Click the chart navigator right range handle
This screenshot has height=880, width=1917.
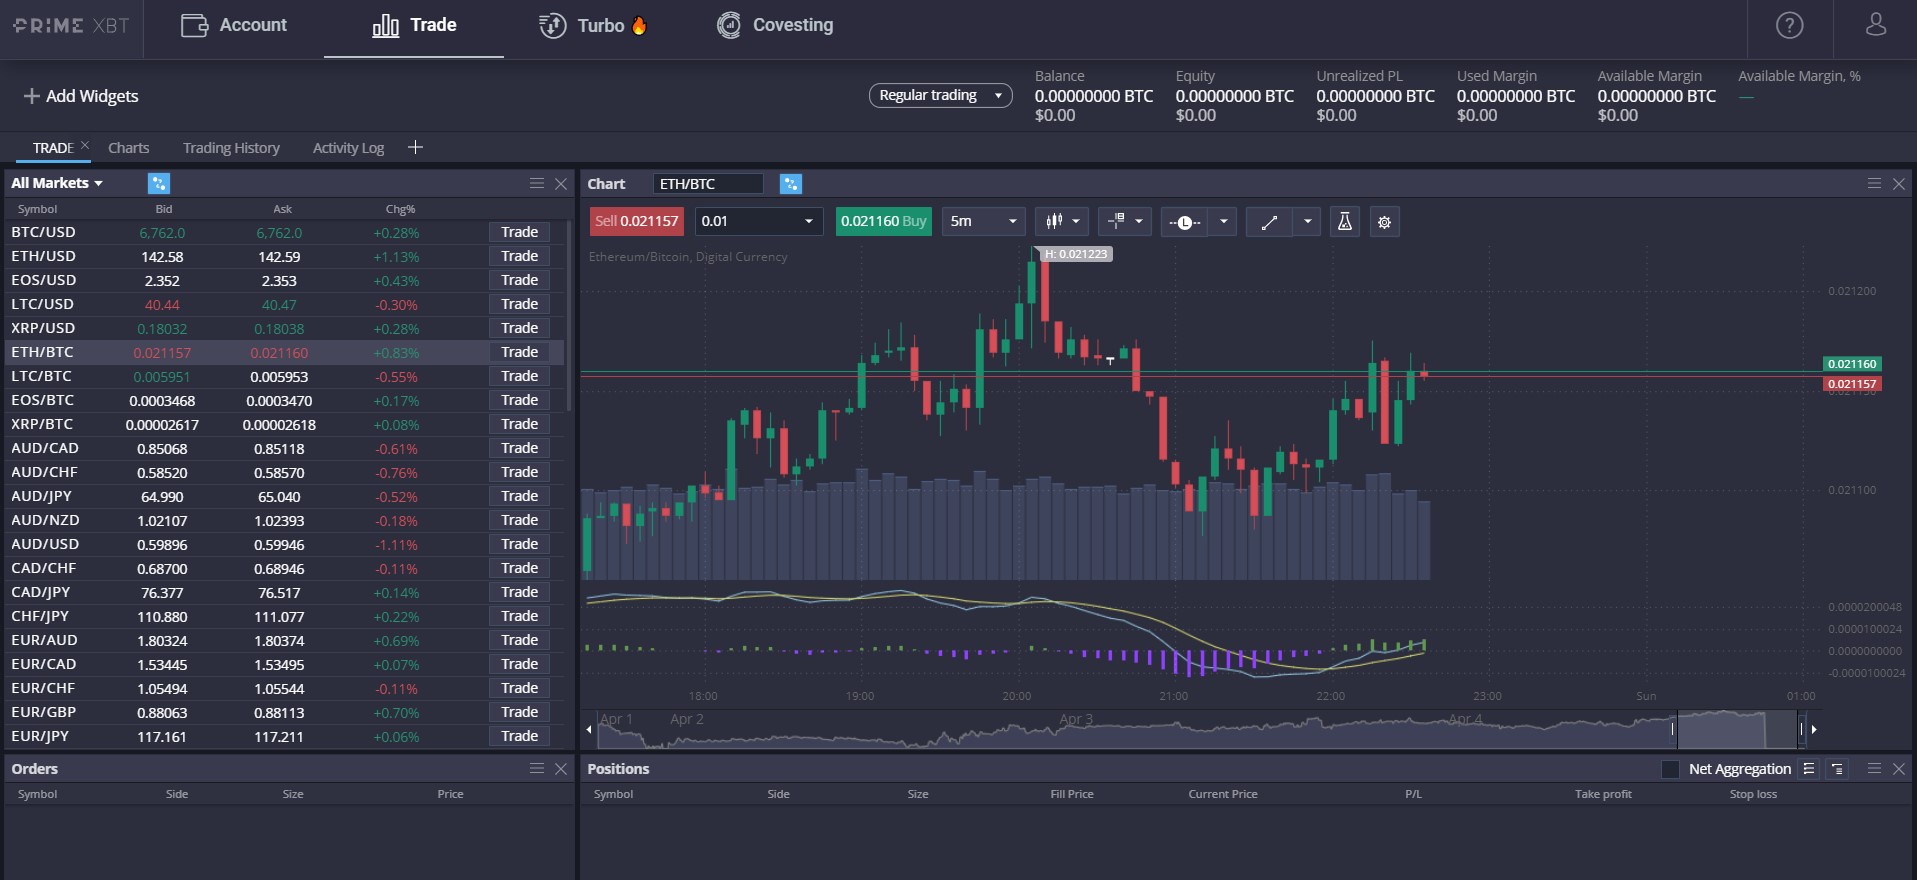[x=1802, y=729]
